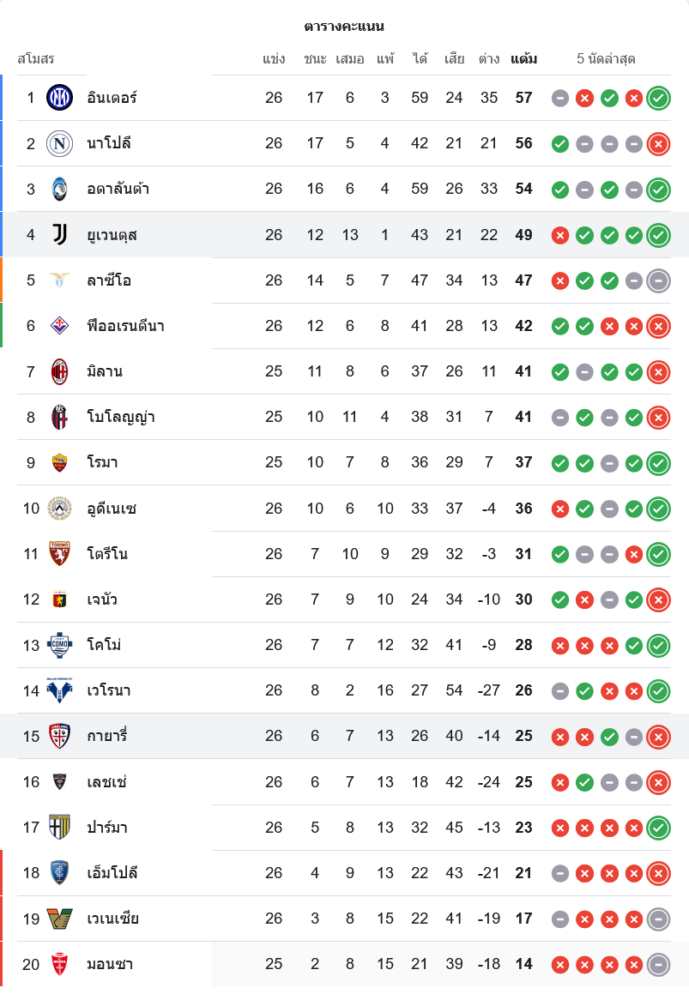Open the โบโลญญ่า team link
The image size is (689, 1000).
point(120,417)
